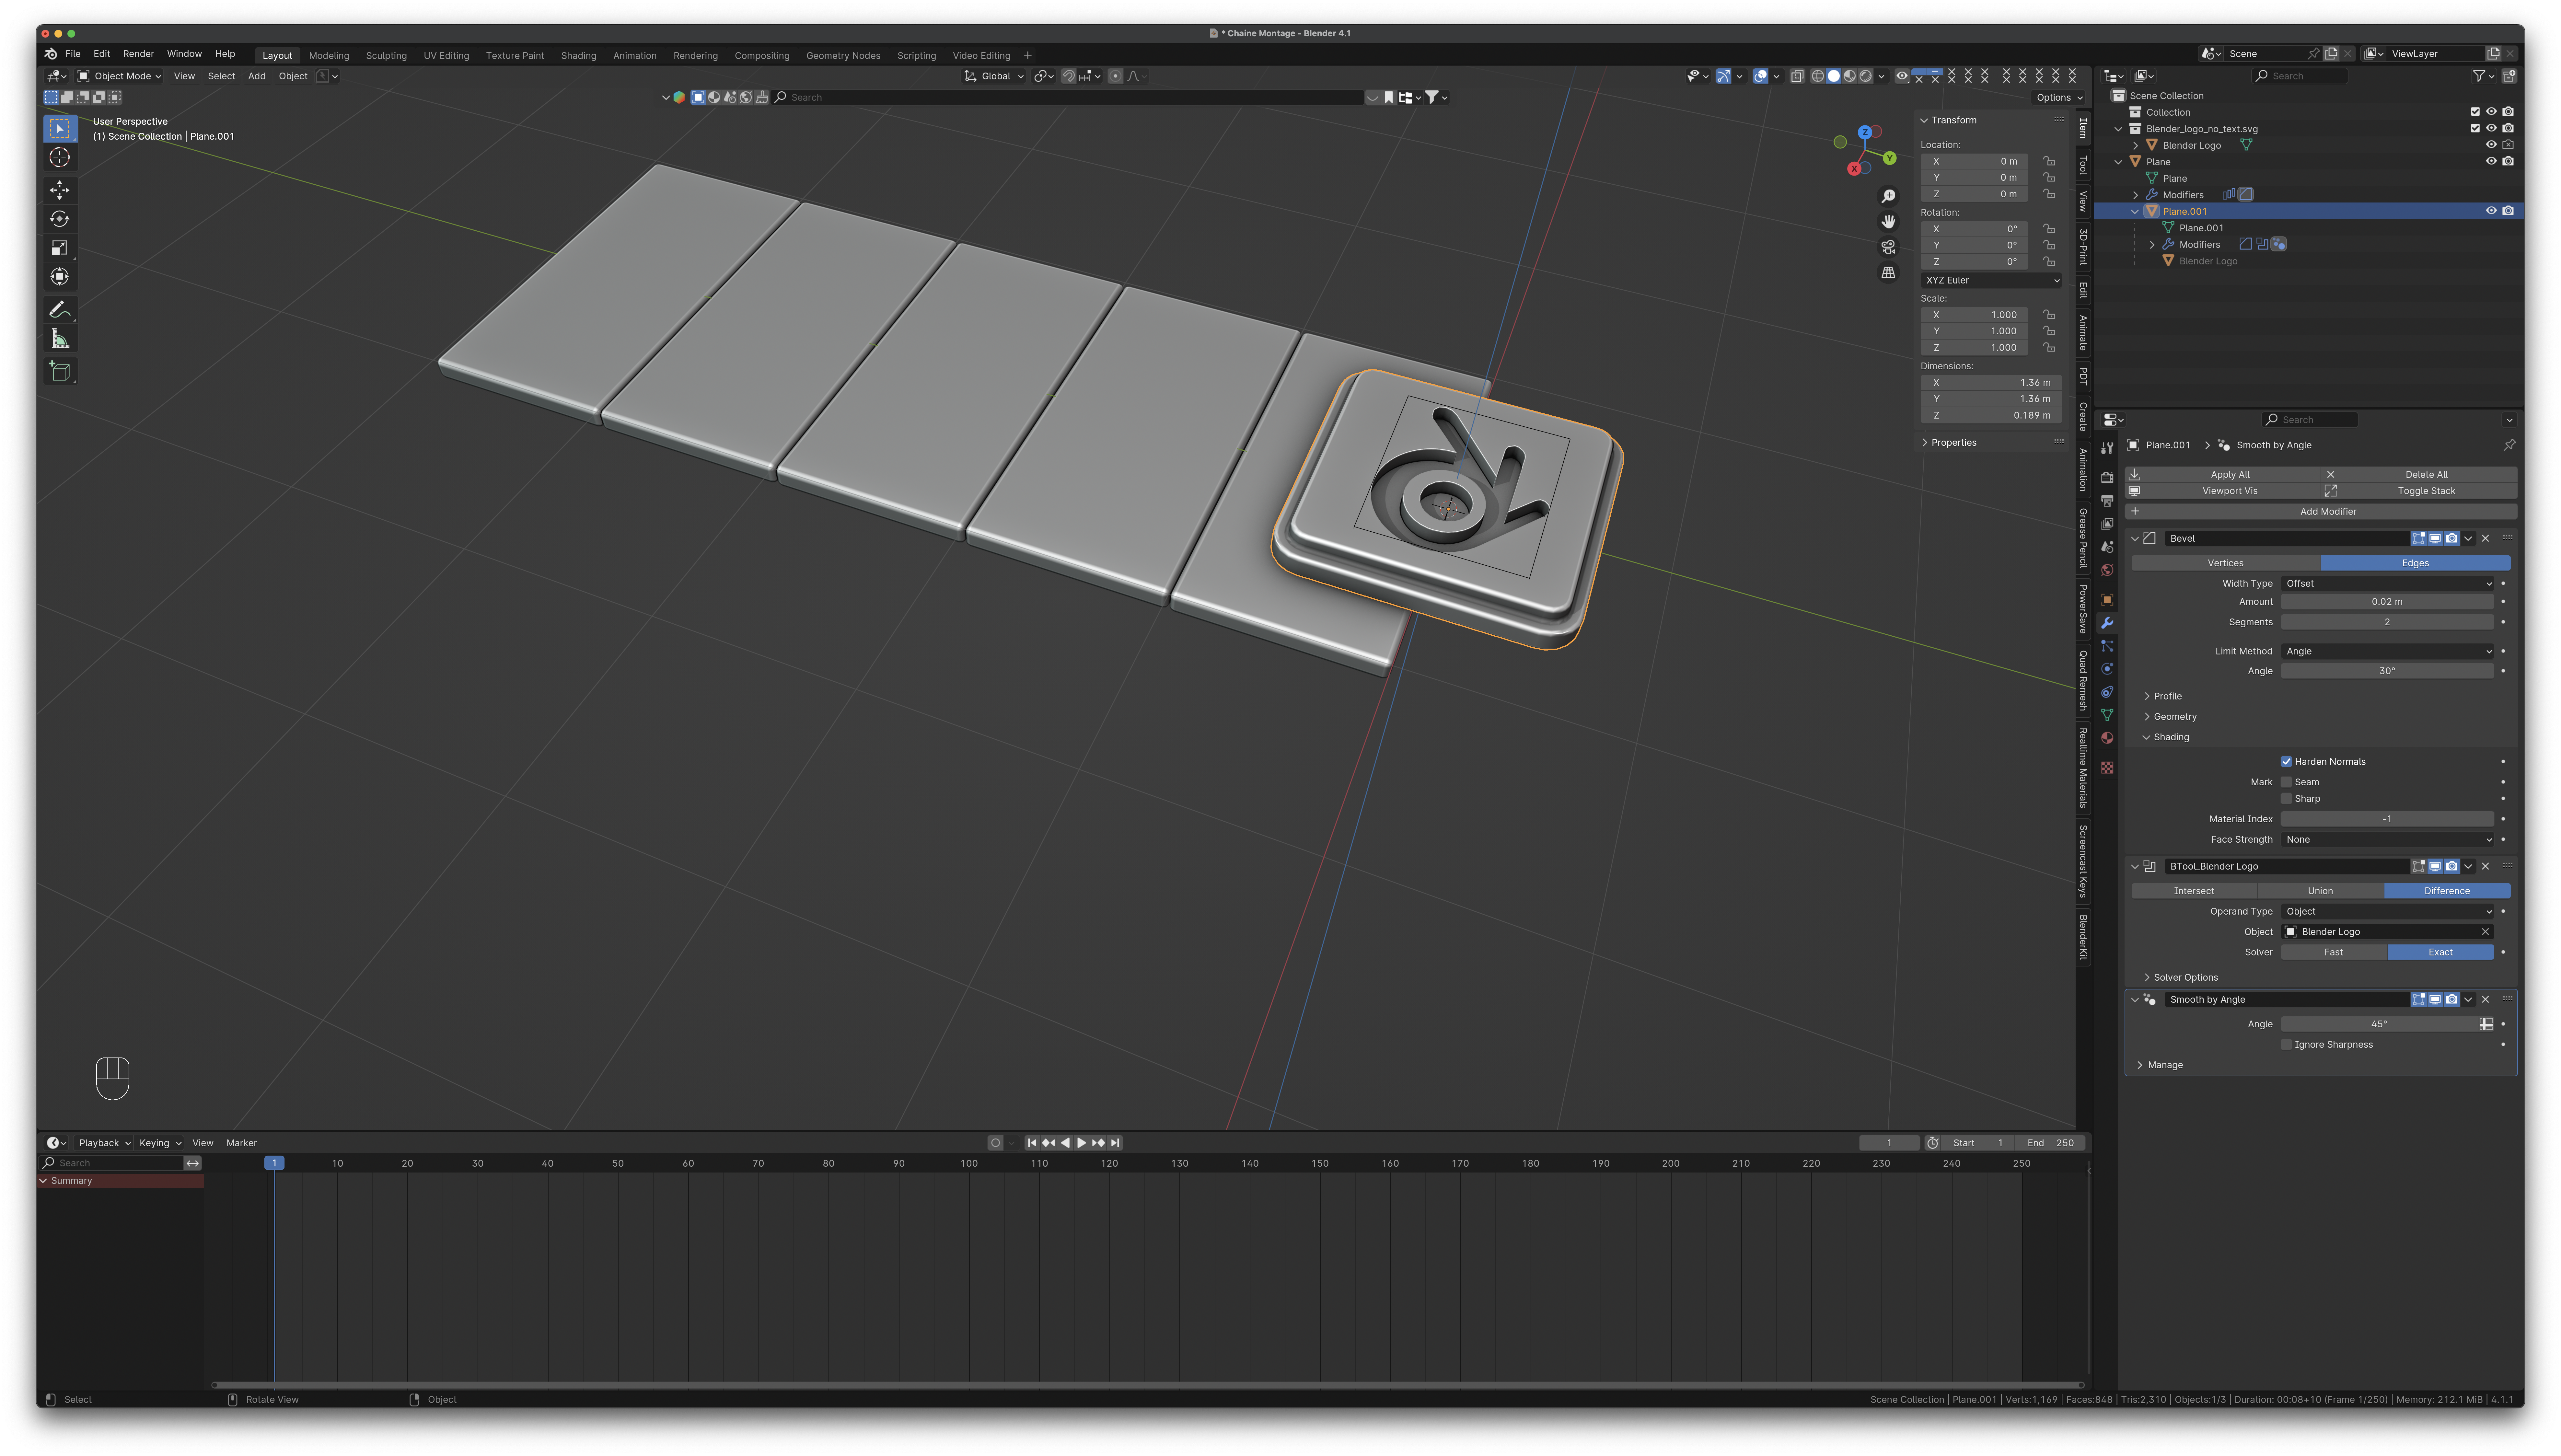Toggle camera view icon
This screenshot has width=2561, height=1456.
[x=1888, y=247]
